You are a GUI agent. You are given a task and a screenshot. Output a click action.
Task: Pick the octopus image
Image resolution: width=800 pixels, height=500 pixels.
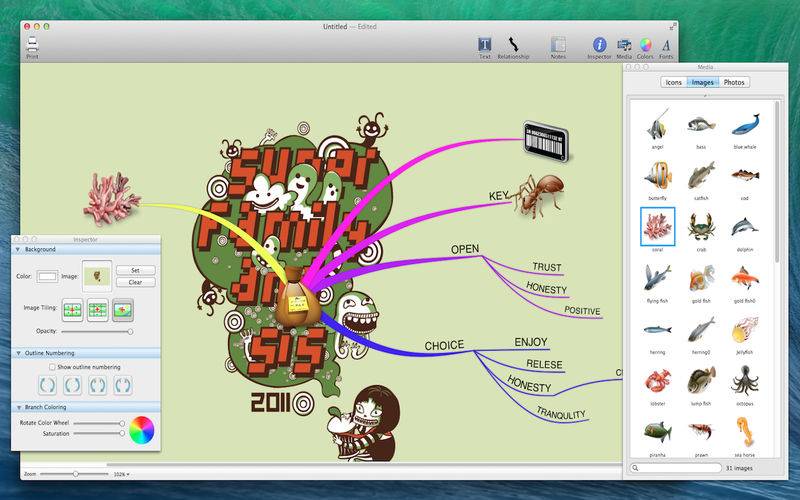pos(745,380)
